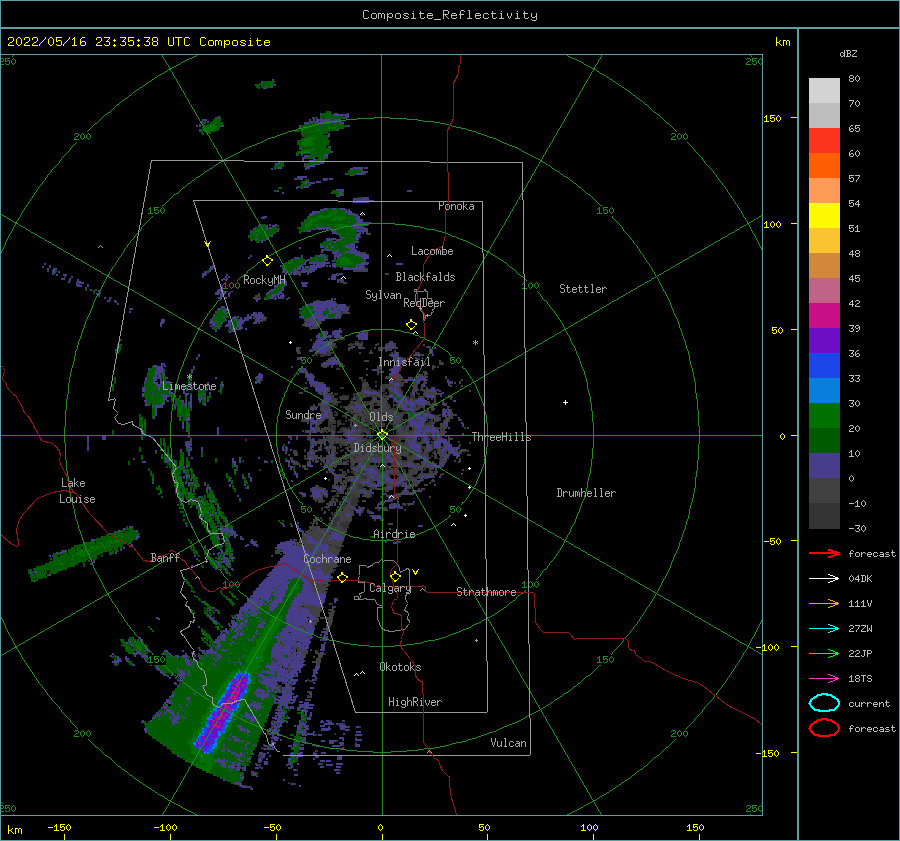Click the yellow radar-center diamond above Didsbury
The image size is (900, 841).
pos(382,435)
